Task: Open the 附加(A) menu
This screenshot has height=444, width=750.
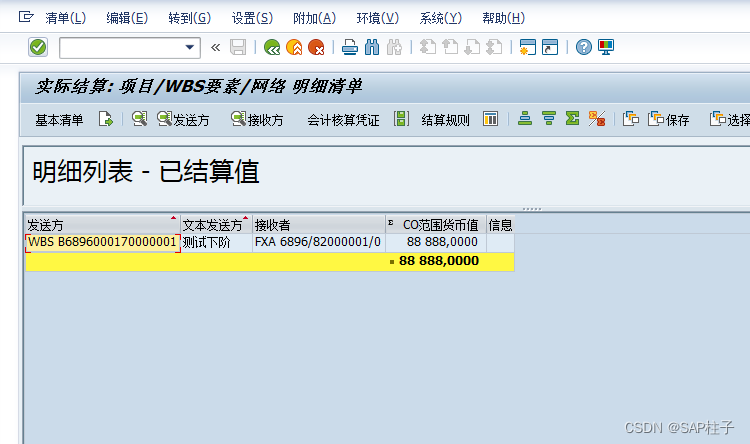Action: 314,18
